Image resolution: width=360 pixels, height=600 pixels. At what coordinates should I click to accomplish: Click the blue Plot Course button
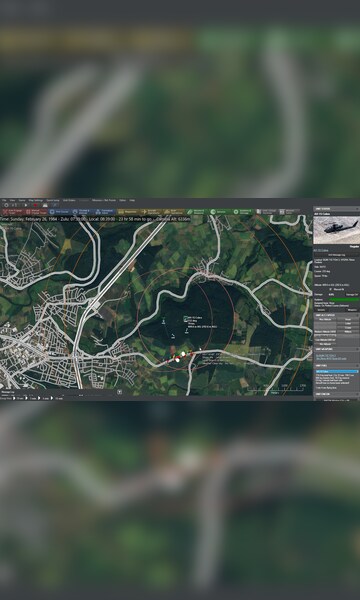click(59, 212)
